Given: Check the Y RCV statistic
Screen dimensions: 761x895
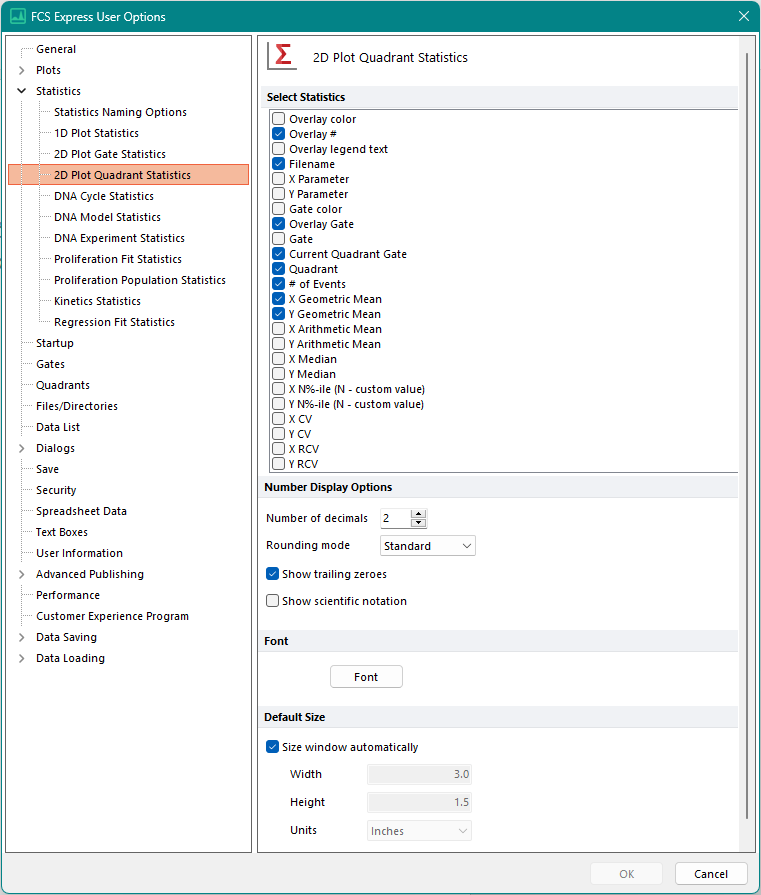Looking at the screenshot, I should tap(279, 463).
